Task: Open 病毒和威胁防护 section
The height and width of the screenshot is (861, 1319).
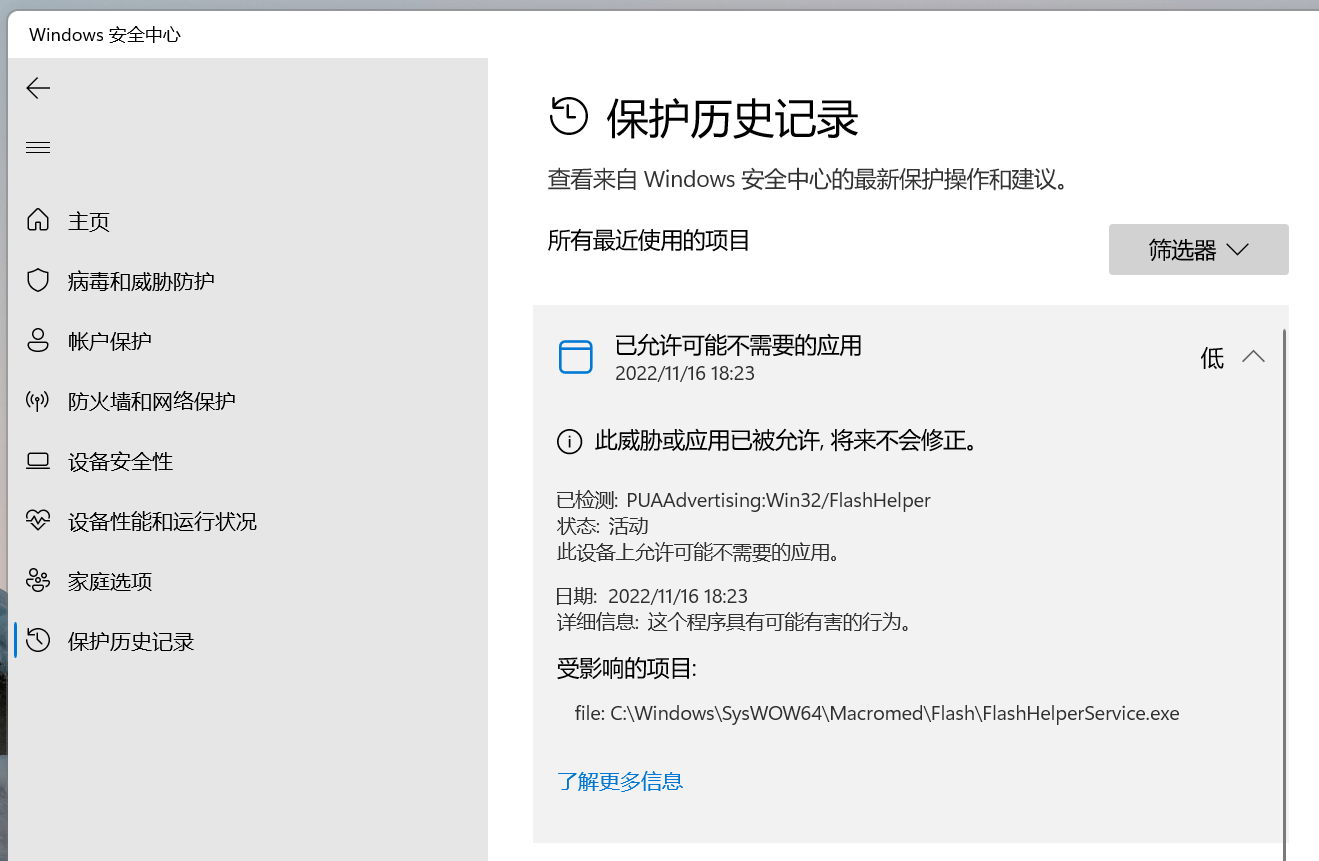Action: point(248,281)
